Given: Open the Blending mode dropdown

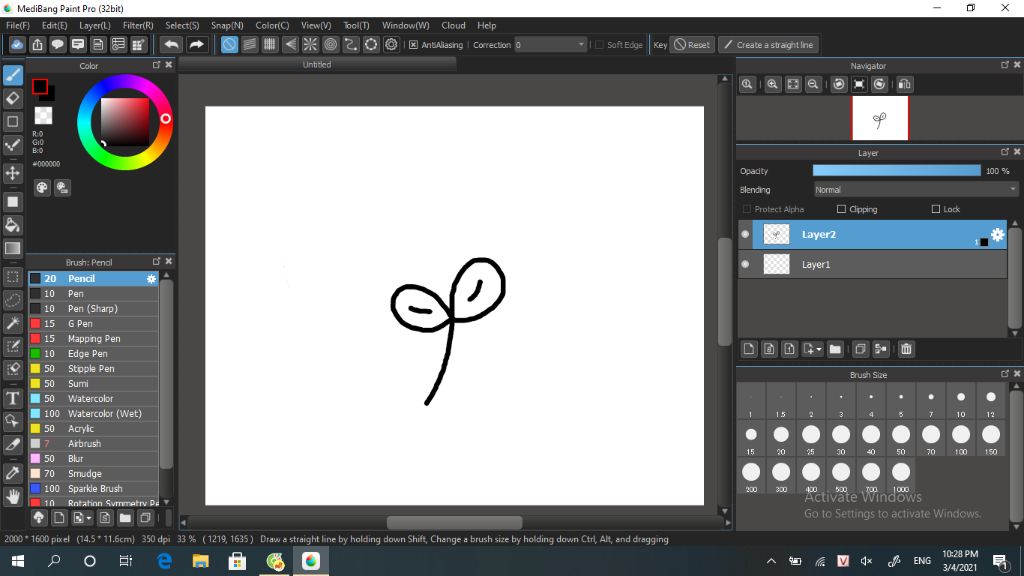Looking at the screenshot, I should (916, 190).
